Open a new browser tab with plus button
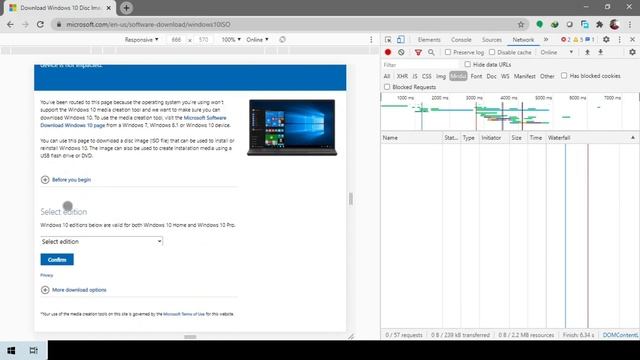Viewport: 640px width, 360px height. (x=126, y=8)
